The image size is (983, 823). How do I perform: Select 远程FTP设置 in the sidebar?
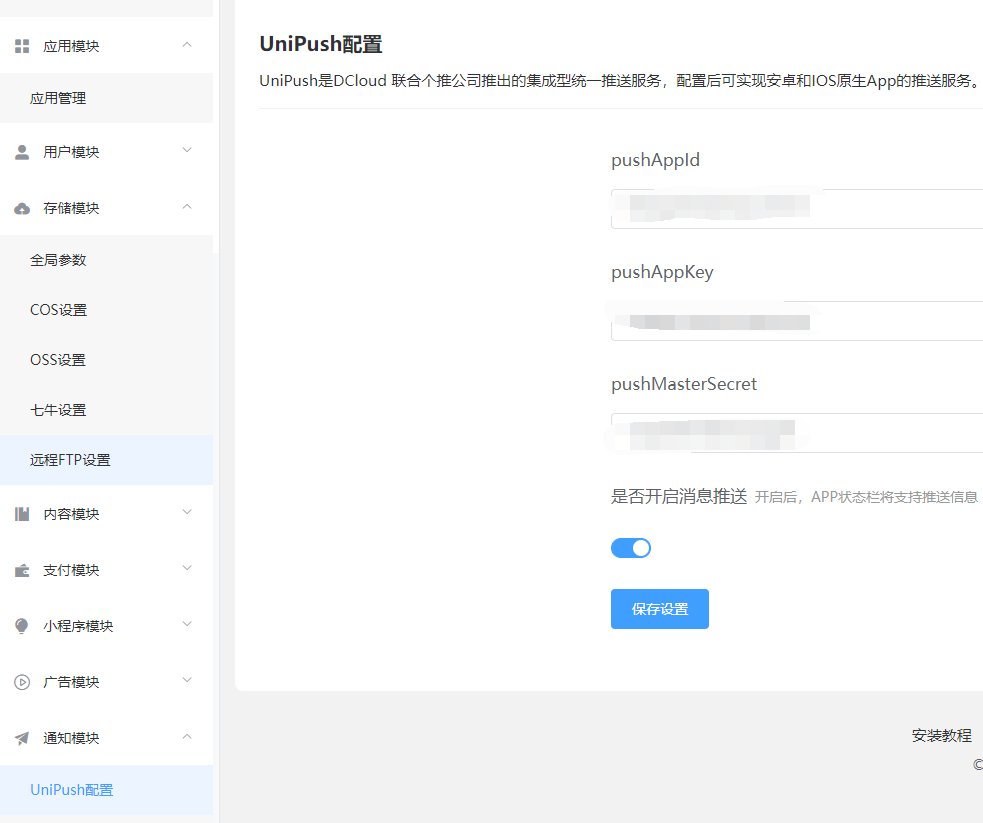coord(107,460)
